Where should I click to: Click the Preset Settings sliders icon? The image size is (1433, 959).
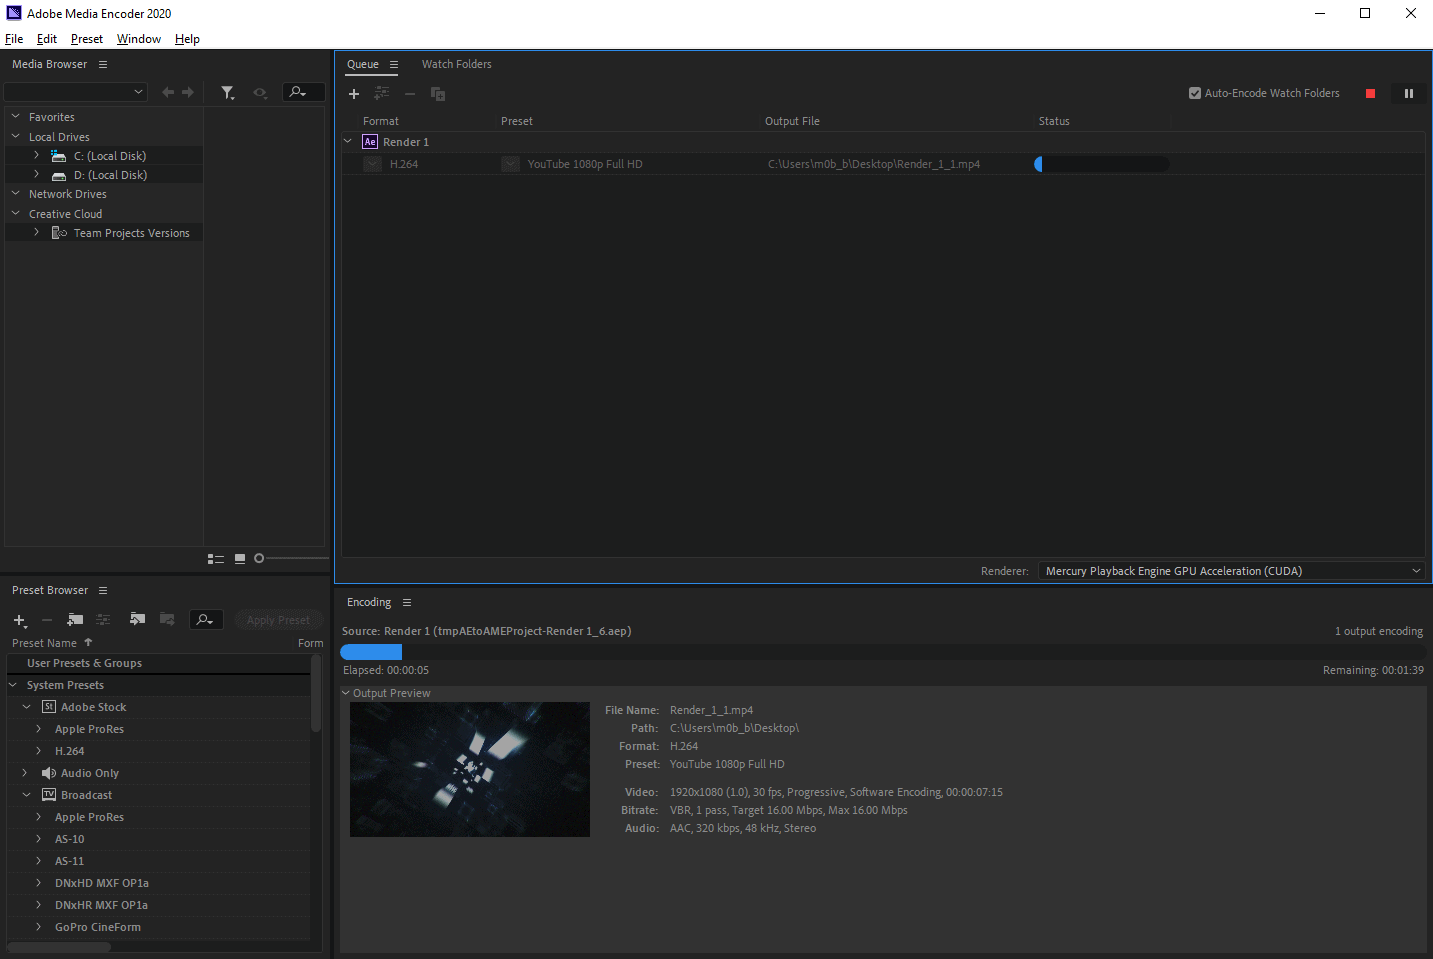coord(103,620)
